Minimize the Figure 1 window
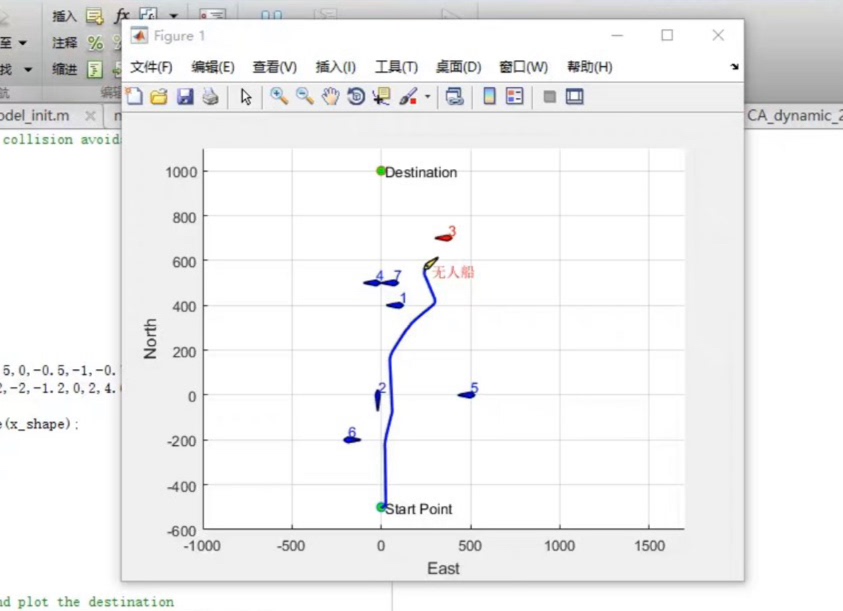Viewport: 843px width, 611px height. [x=617, y=35]
